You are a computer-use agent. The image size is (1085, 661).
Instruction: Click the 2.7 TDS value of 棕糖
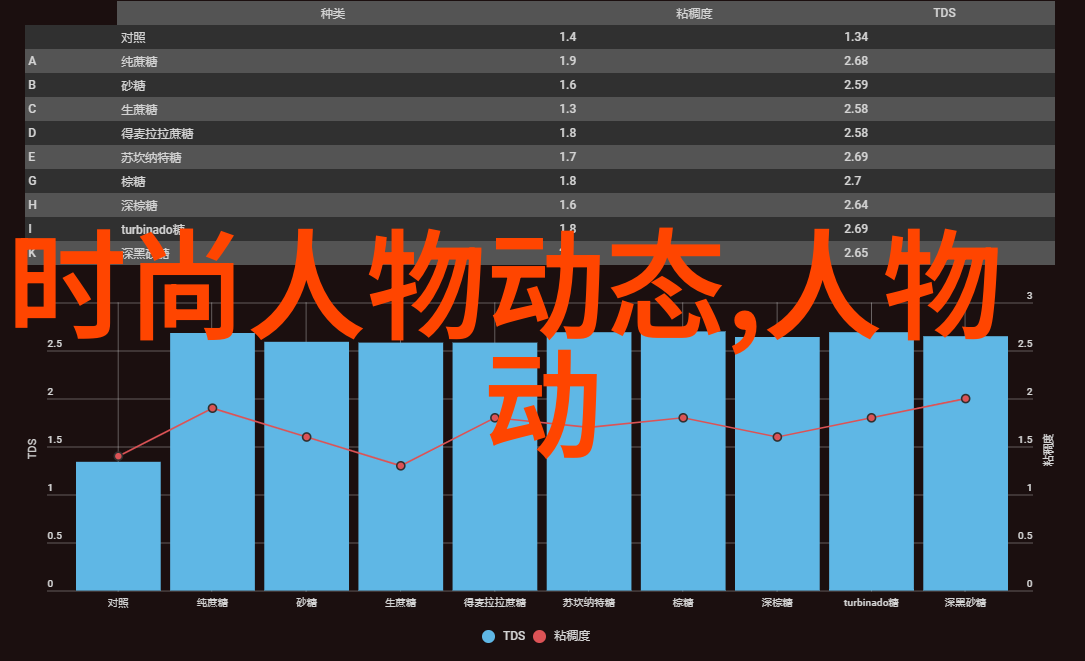click(x=852, y=181)
